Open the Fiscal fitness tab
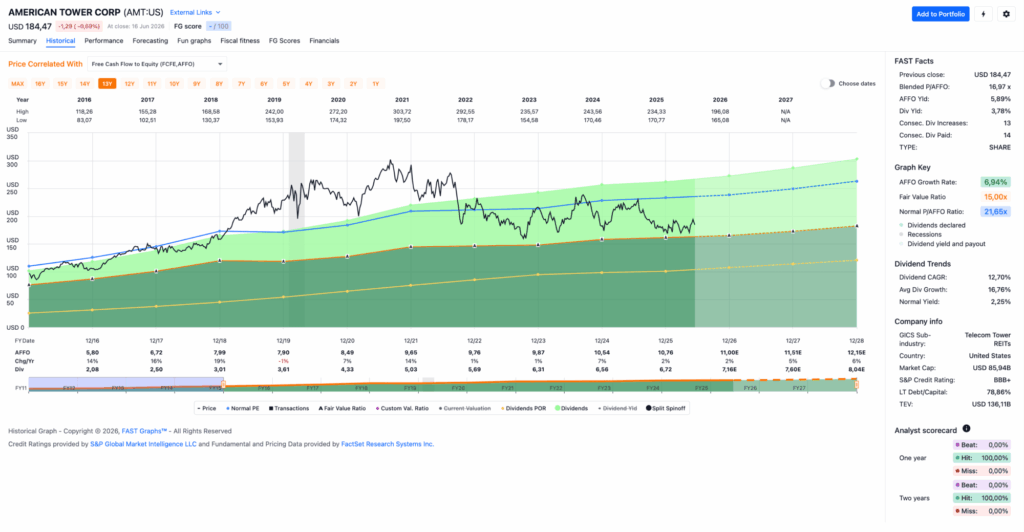The height and width of the screenshot is (532, 1024). pos(240,40)
